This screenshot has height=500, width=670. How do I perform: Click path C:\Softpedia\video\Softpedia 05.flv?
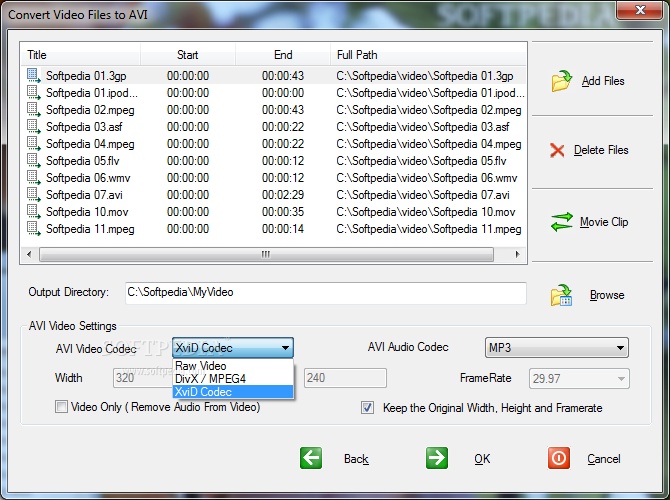click(421, 161)
